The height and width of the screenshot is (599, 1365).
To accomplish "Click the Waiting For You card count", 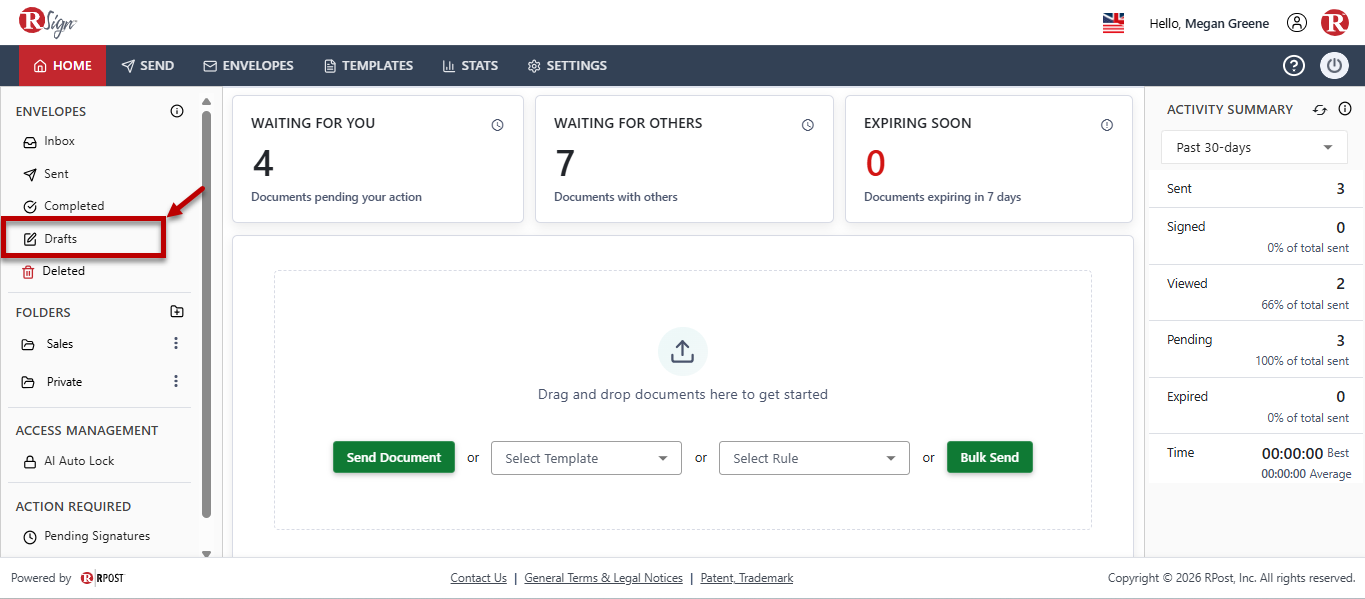I will (x=263, y=163).
